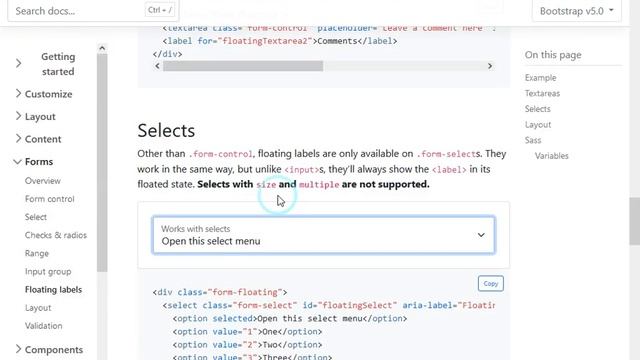The width and height of the screenshot is (640, 360).
Task: Click the code block horizontal scrollbar thumb
Action: tap(243, 66)
